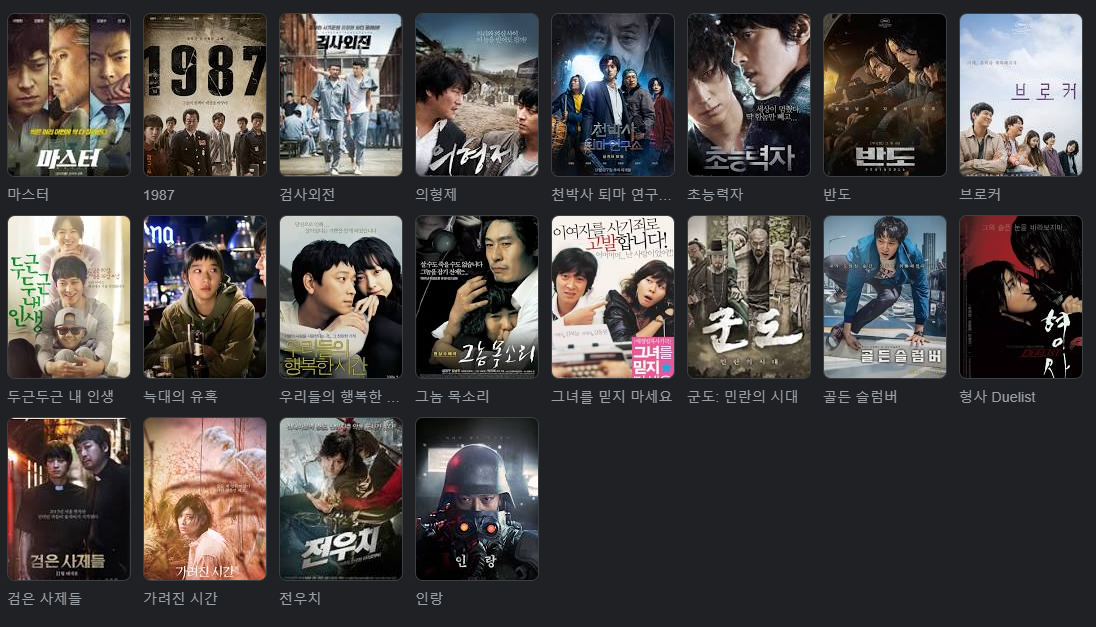Open the 검사외전 poster thumbnail
Viewport: 1096px width, 627px height.
coord(341,95)
